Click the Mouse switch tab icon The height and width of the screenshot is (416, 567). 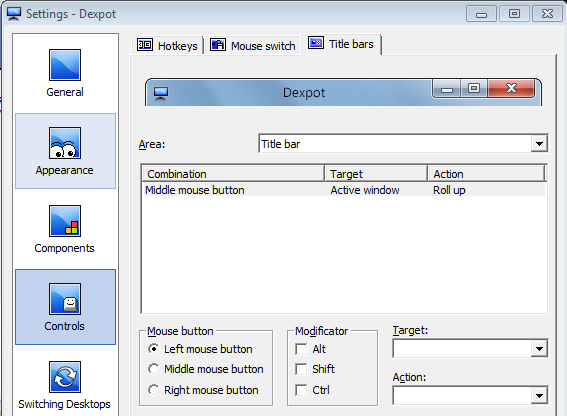(x=218, y=45)
